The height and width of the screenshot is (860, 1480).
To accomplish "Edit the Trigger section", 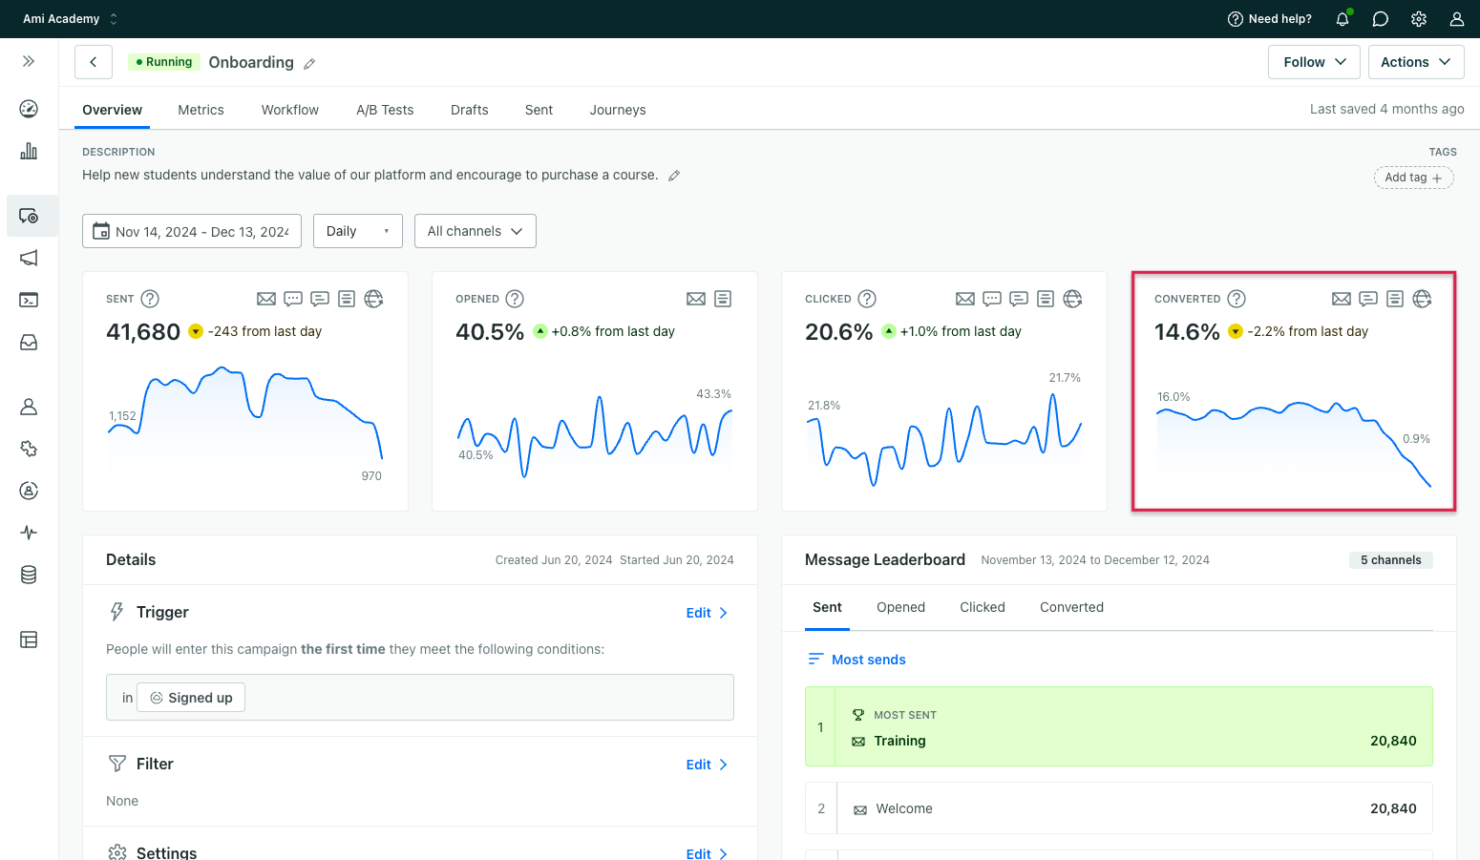I will pyautogui.click(x=707, y=613).
